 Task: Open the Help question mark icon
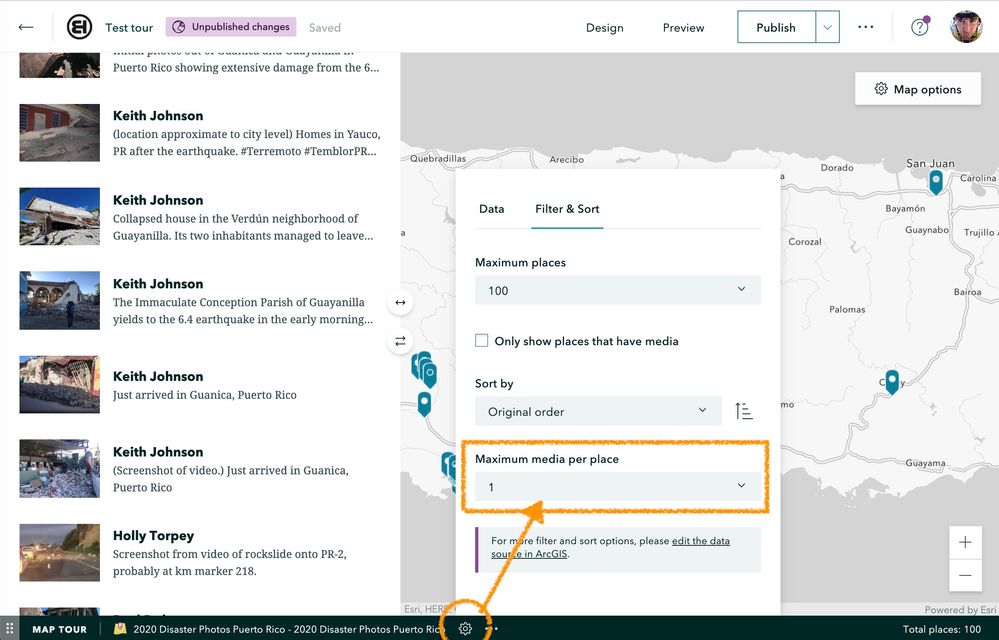[919, 27]
